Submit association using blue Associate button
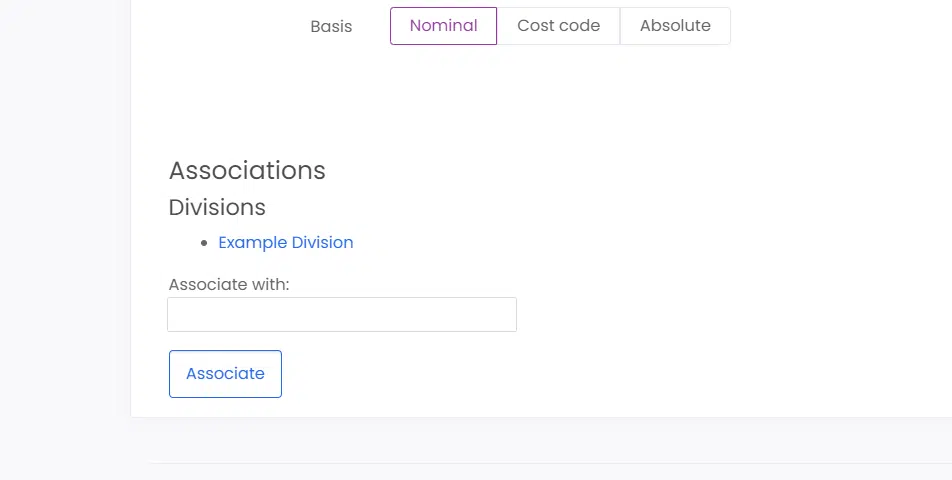The width and height of the screenshot is (952, 480). 225,374
